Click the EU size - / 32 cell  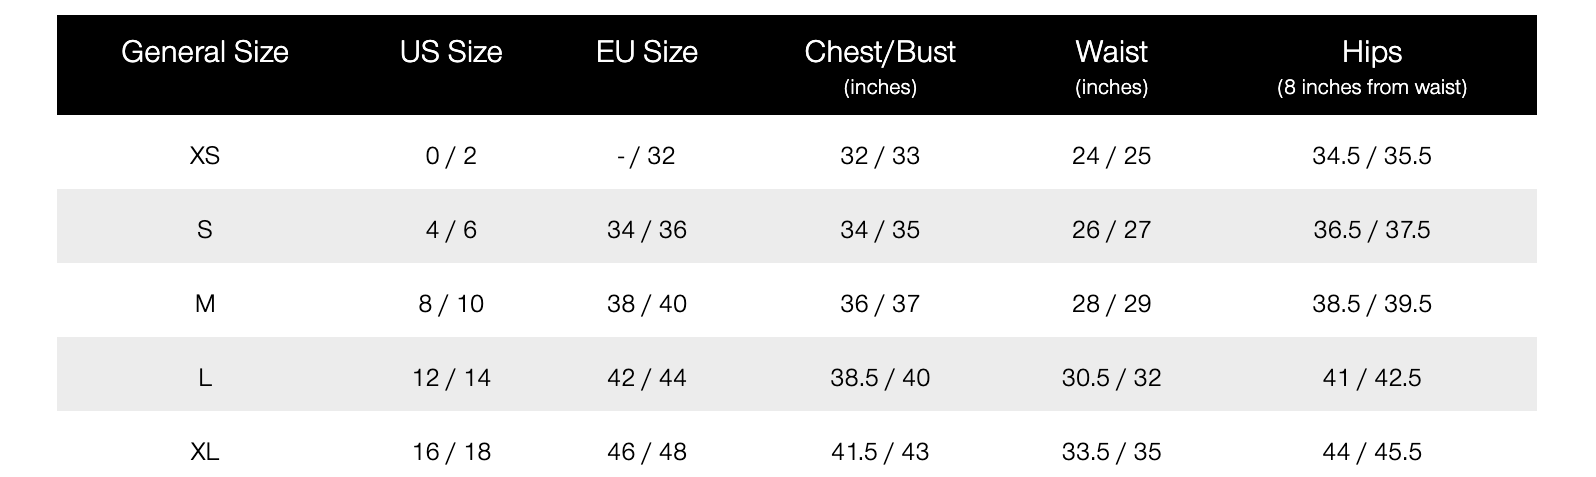coord(647,156)
